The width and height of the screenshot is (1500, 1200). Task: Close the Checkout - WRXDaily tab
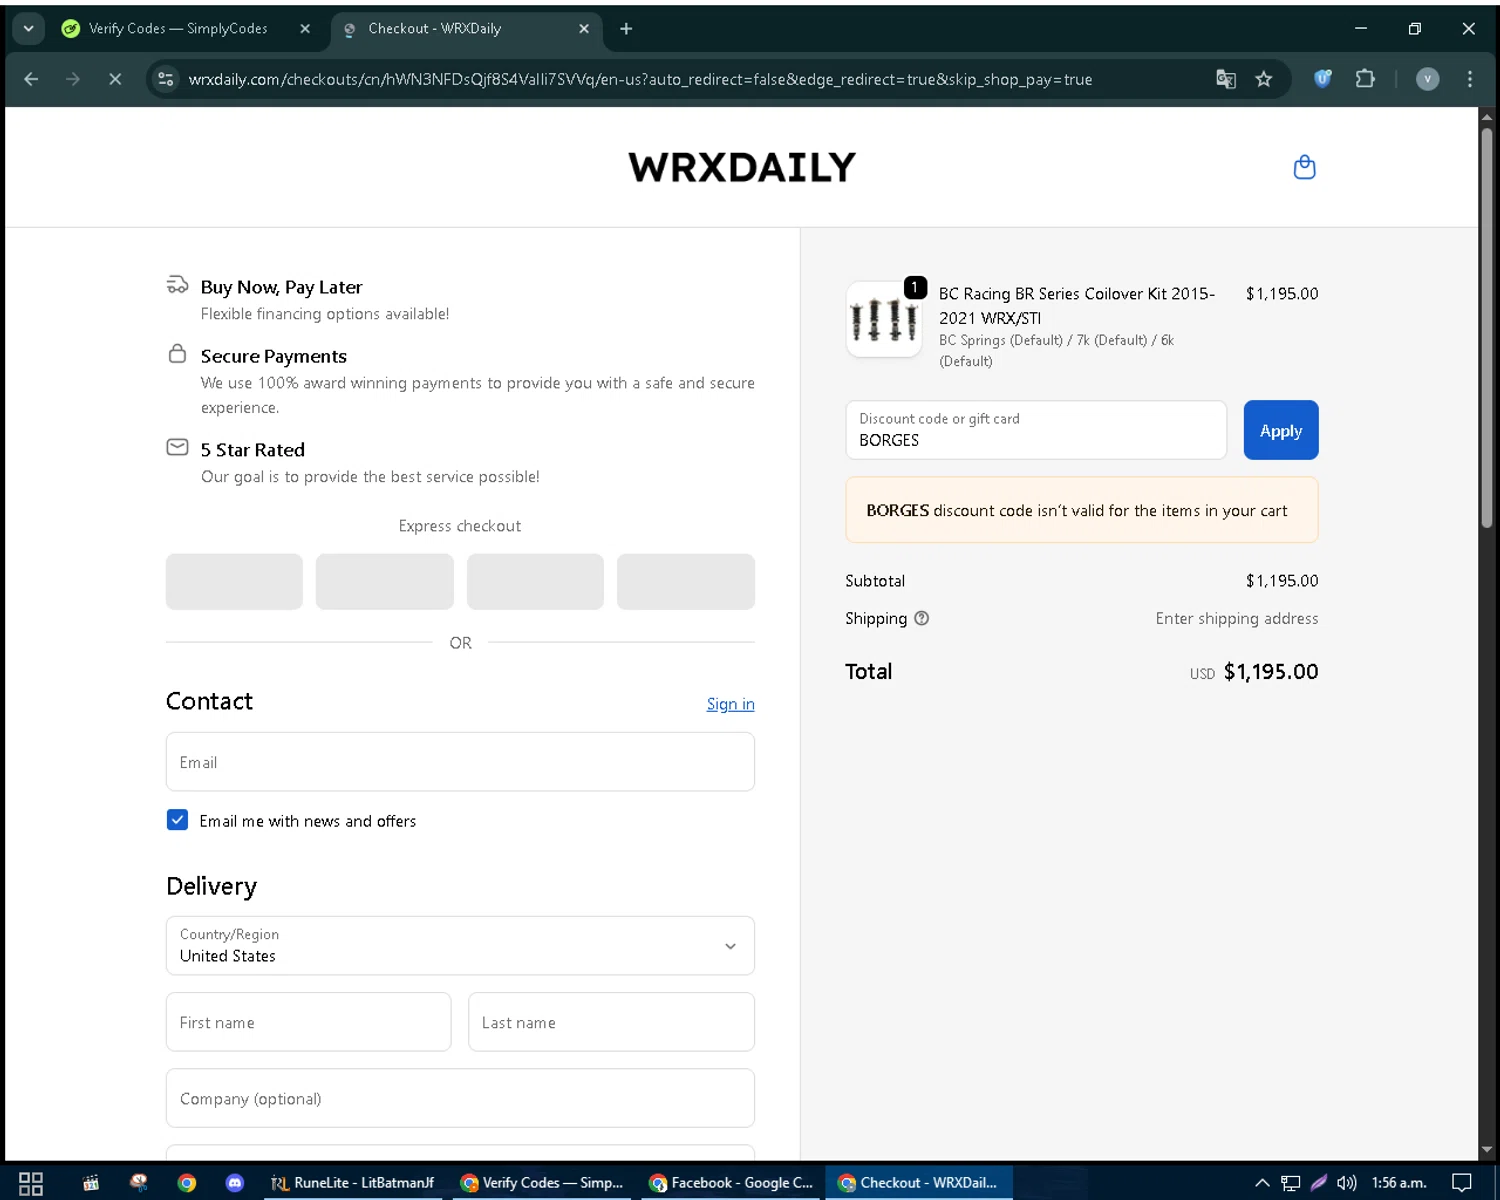pyautogui.click(x=584, y=29)
